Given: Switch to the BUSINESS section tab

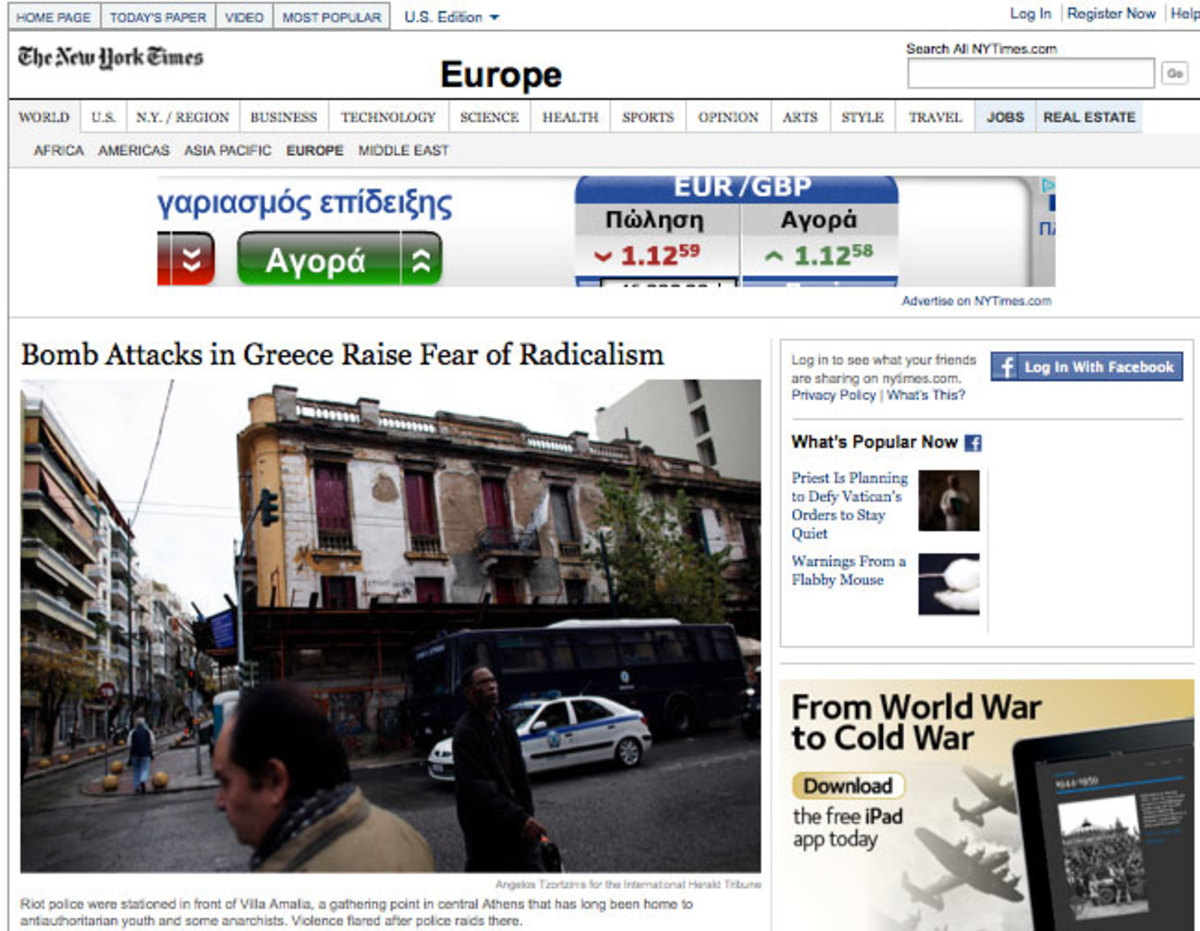Looking at the screenshot, I should [283, 117].
